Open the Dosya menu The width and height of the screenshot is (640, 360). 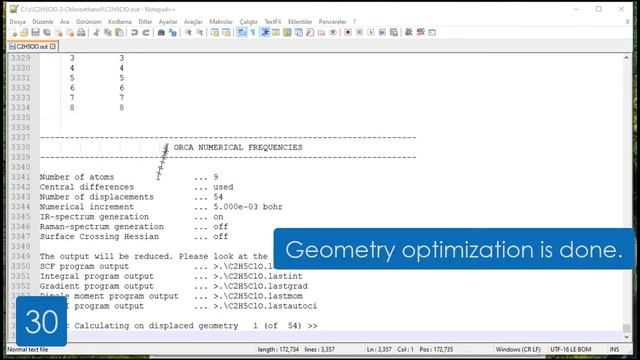[18, 22]
